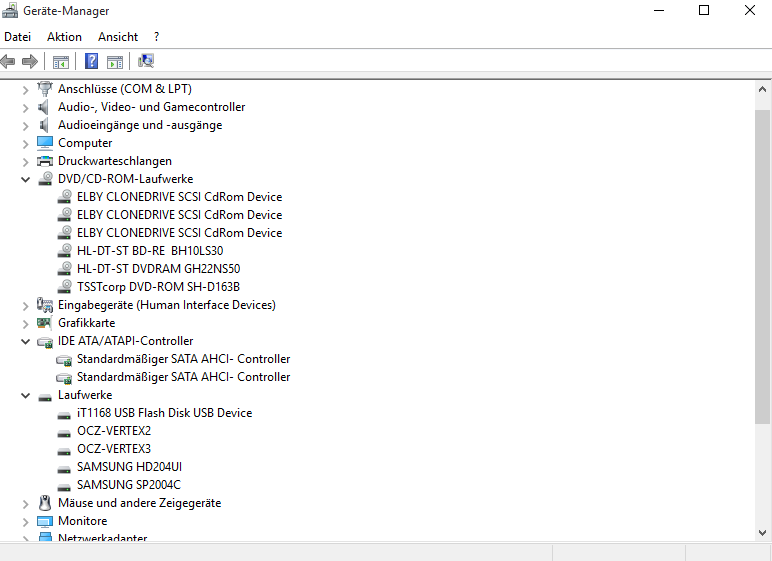Expand the Anschlüsse (COM & LPT) node
The height and width of the screenshot is (561, 772).
[26, 90]
